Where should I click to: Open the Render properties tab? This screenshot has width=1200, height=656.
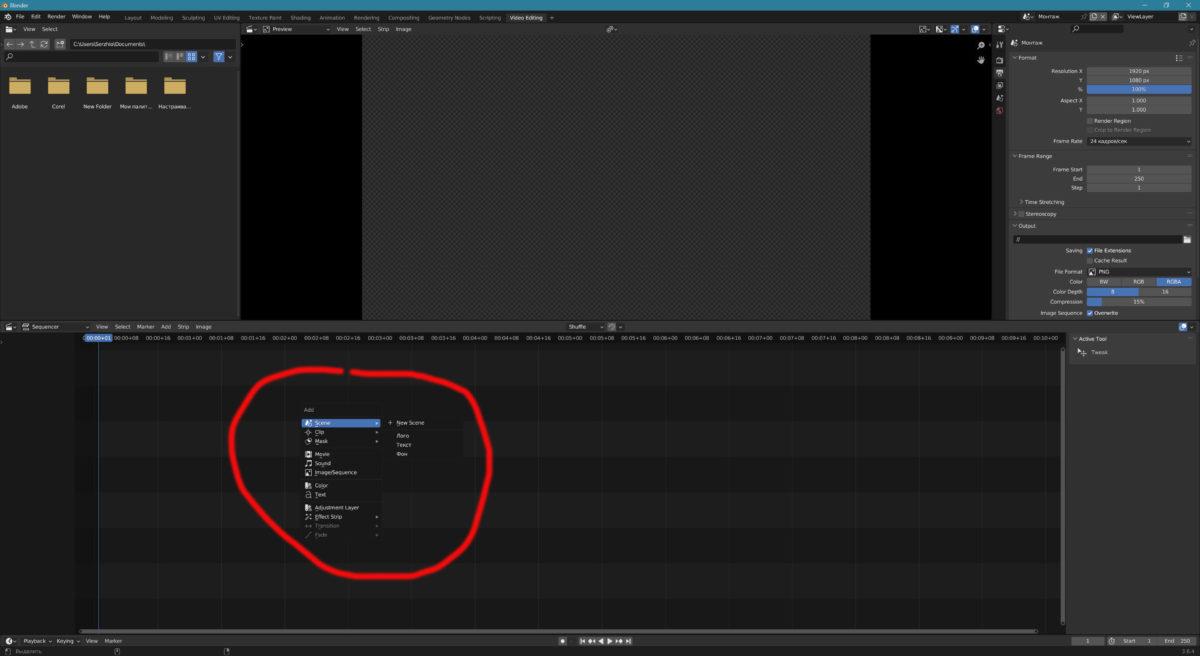(999, 60)
